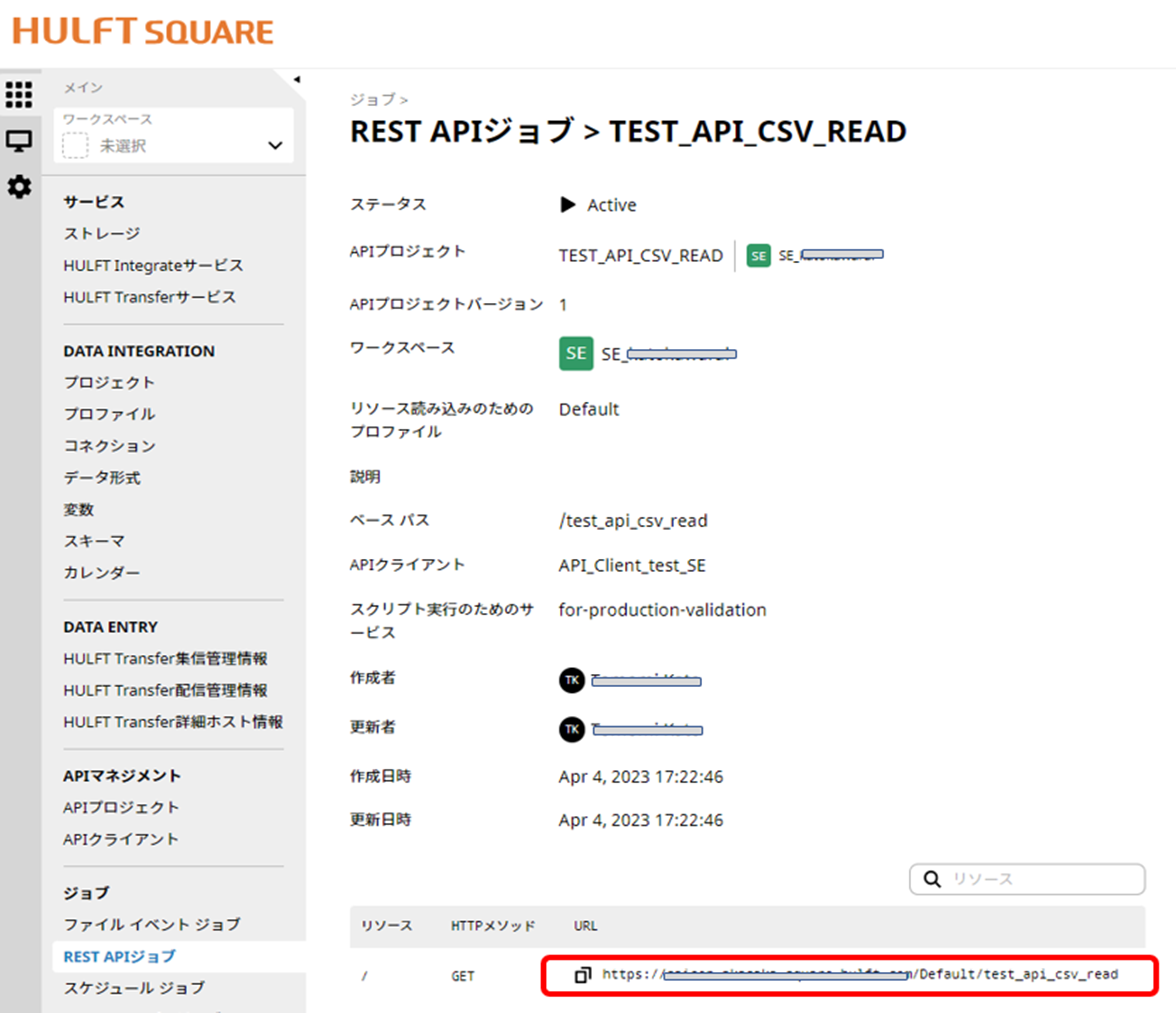The image size is (1176, 1013).
Task: Open the apps grid icon in the left rail
Action: (x=19, y=94)
